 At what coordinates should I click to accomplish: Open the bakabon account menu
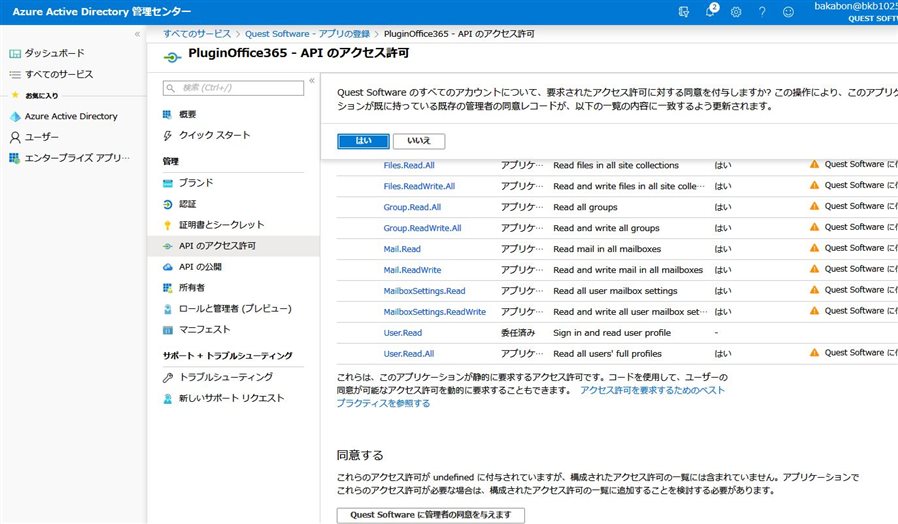pos(856,11)
